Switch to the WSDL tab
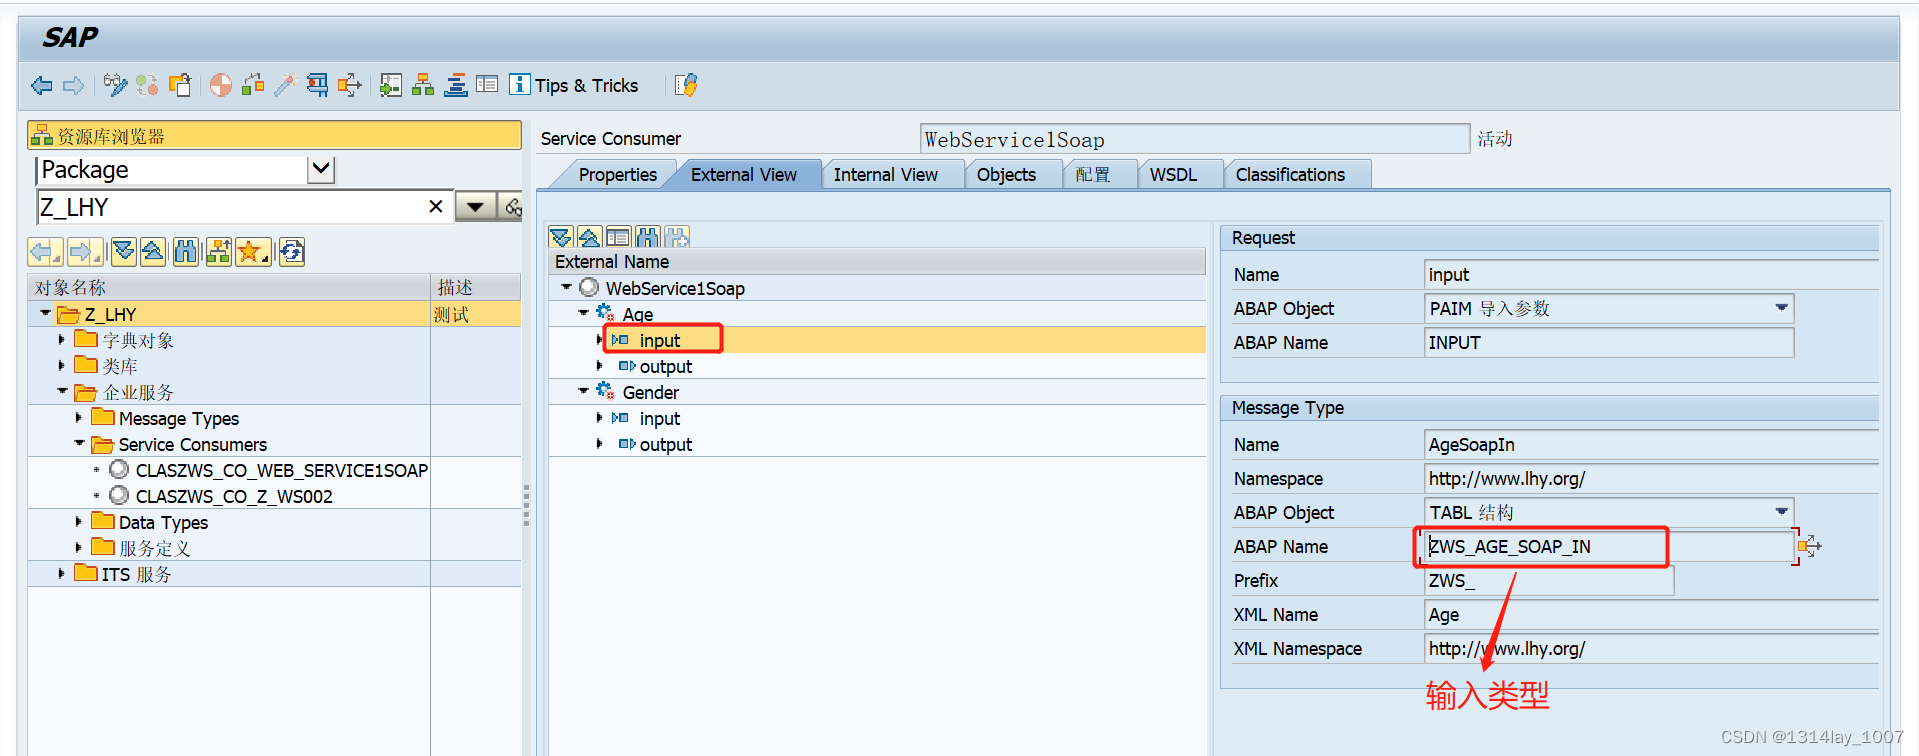Image resolution: width=1919 pixels, height=756 pixels. 1173,175
